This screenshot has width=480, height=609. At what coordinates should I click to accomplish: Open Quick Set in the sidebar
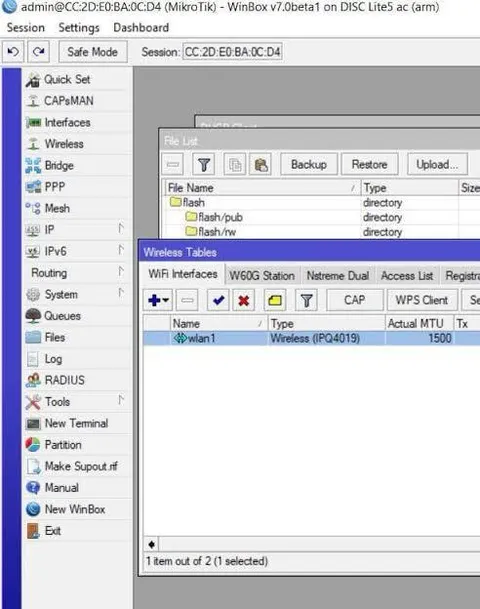click(77, 80)
